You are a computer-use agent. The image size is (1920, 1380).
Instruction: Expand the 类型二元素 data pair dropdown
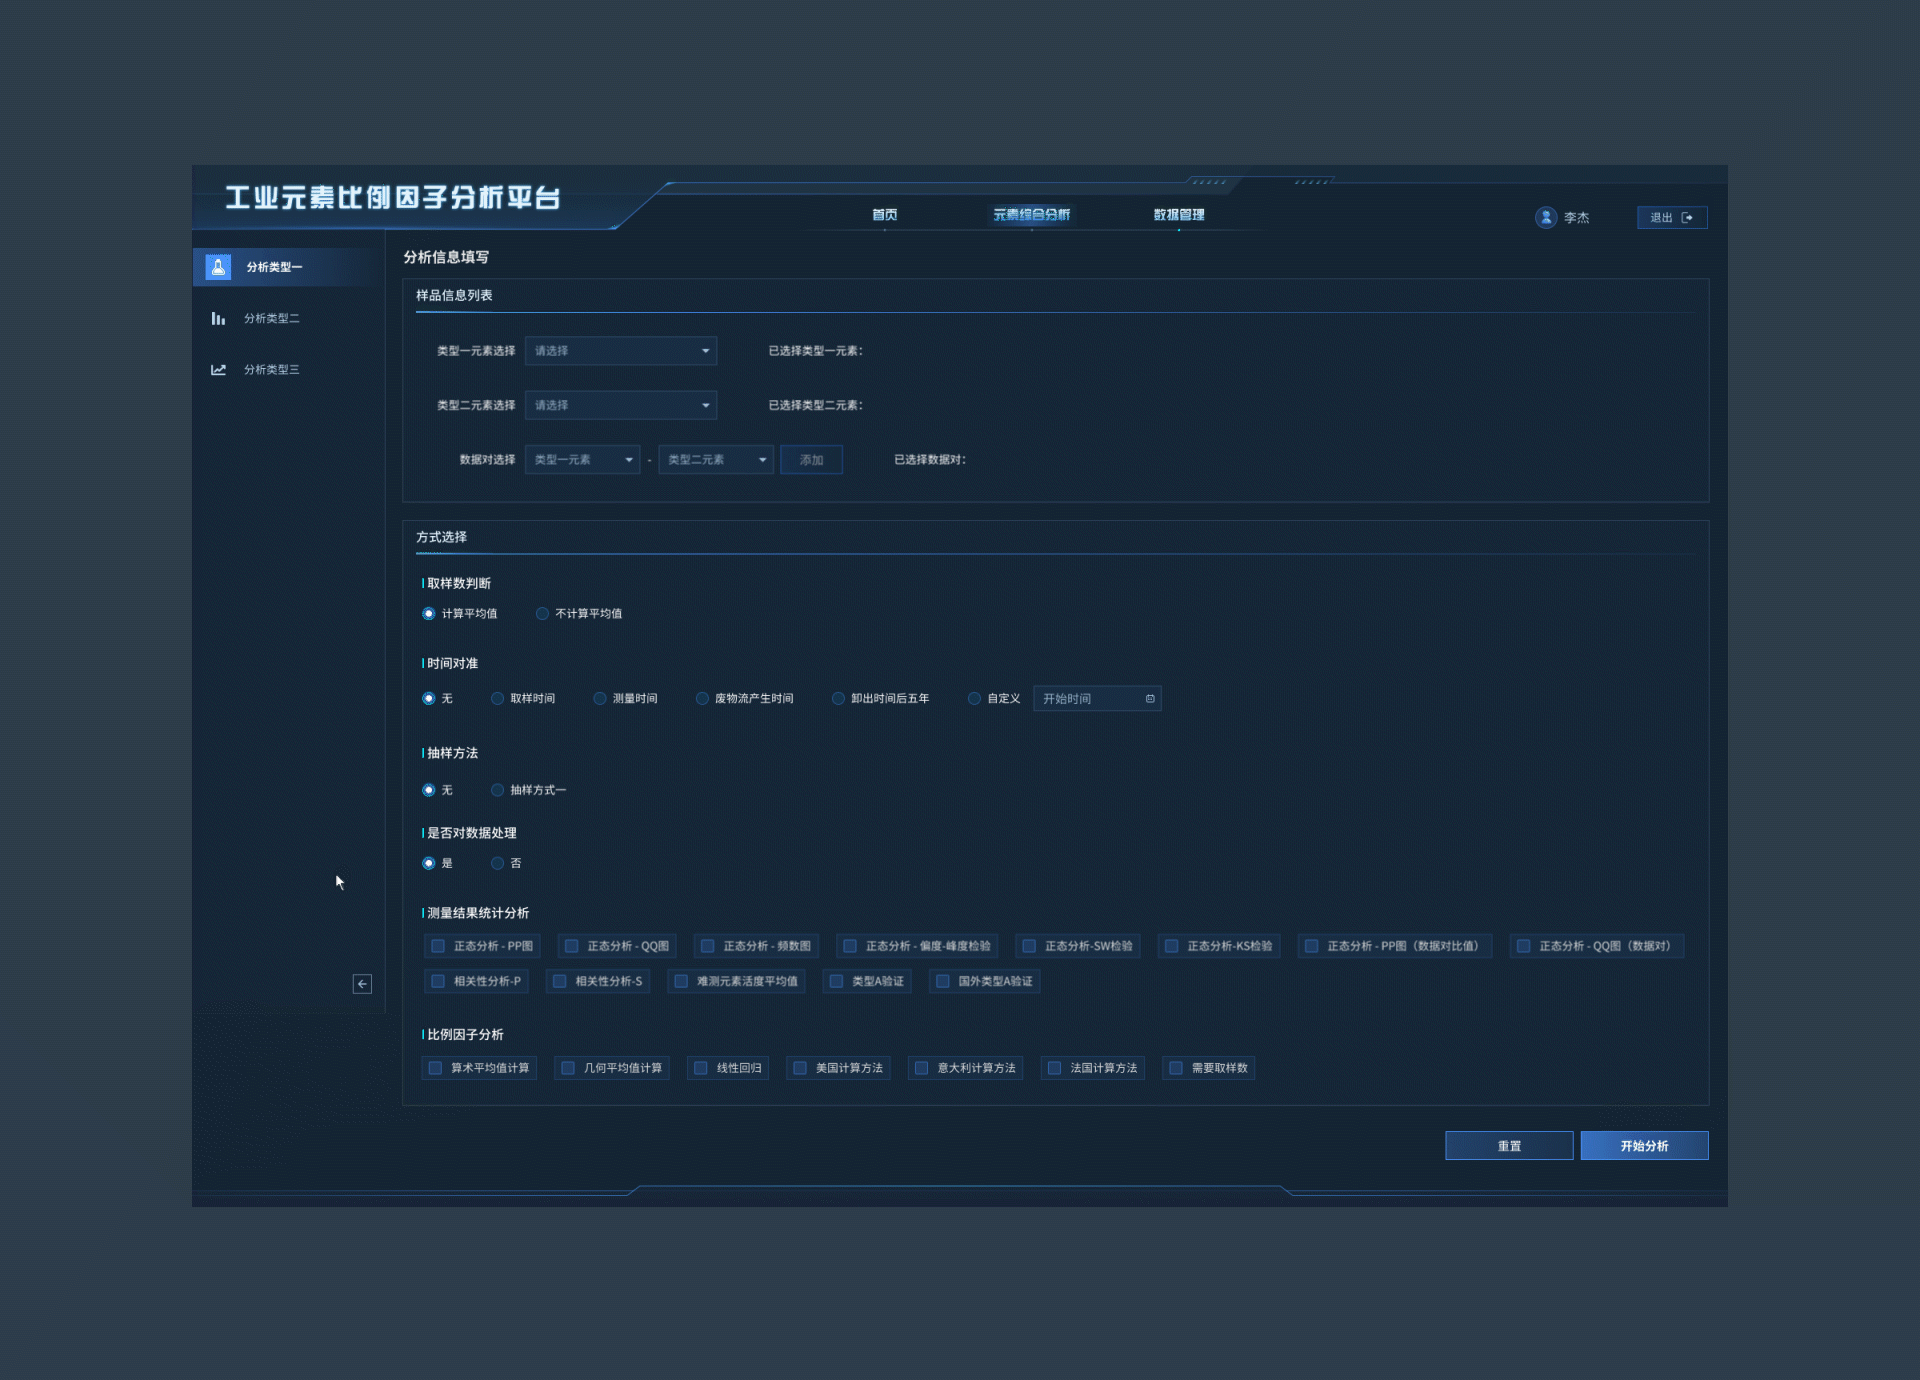(x=715, y=460)
